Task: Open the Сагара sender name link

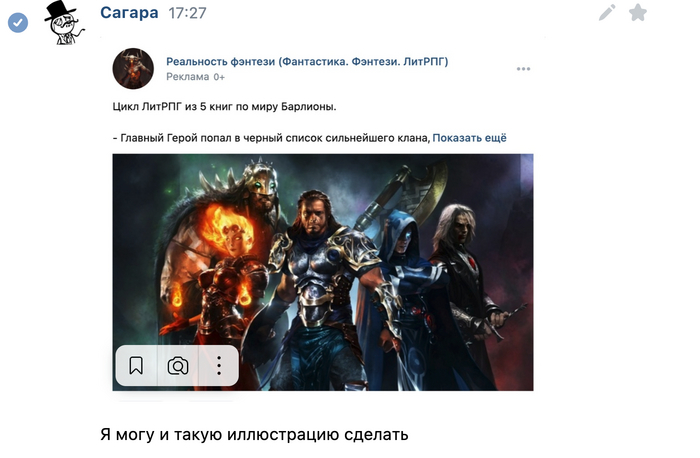Action: (129, 12)
